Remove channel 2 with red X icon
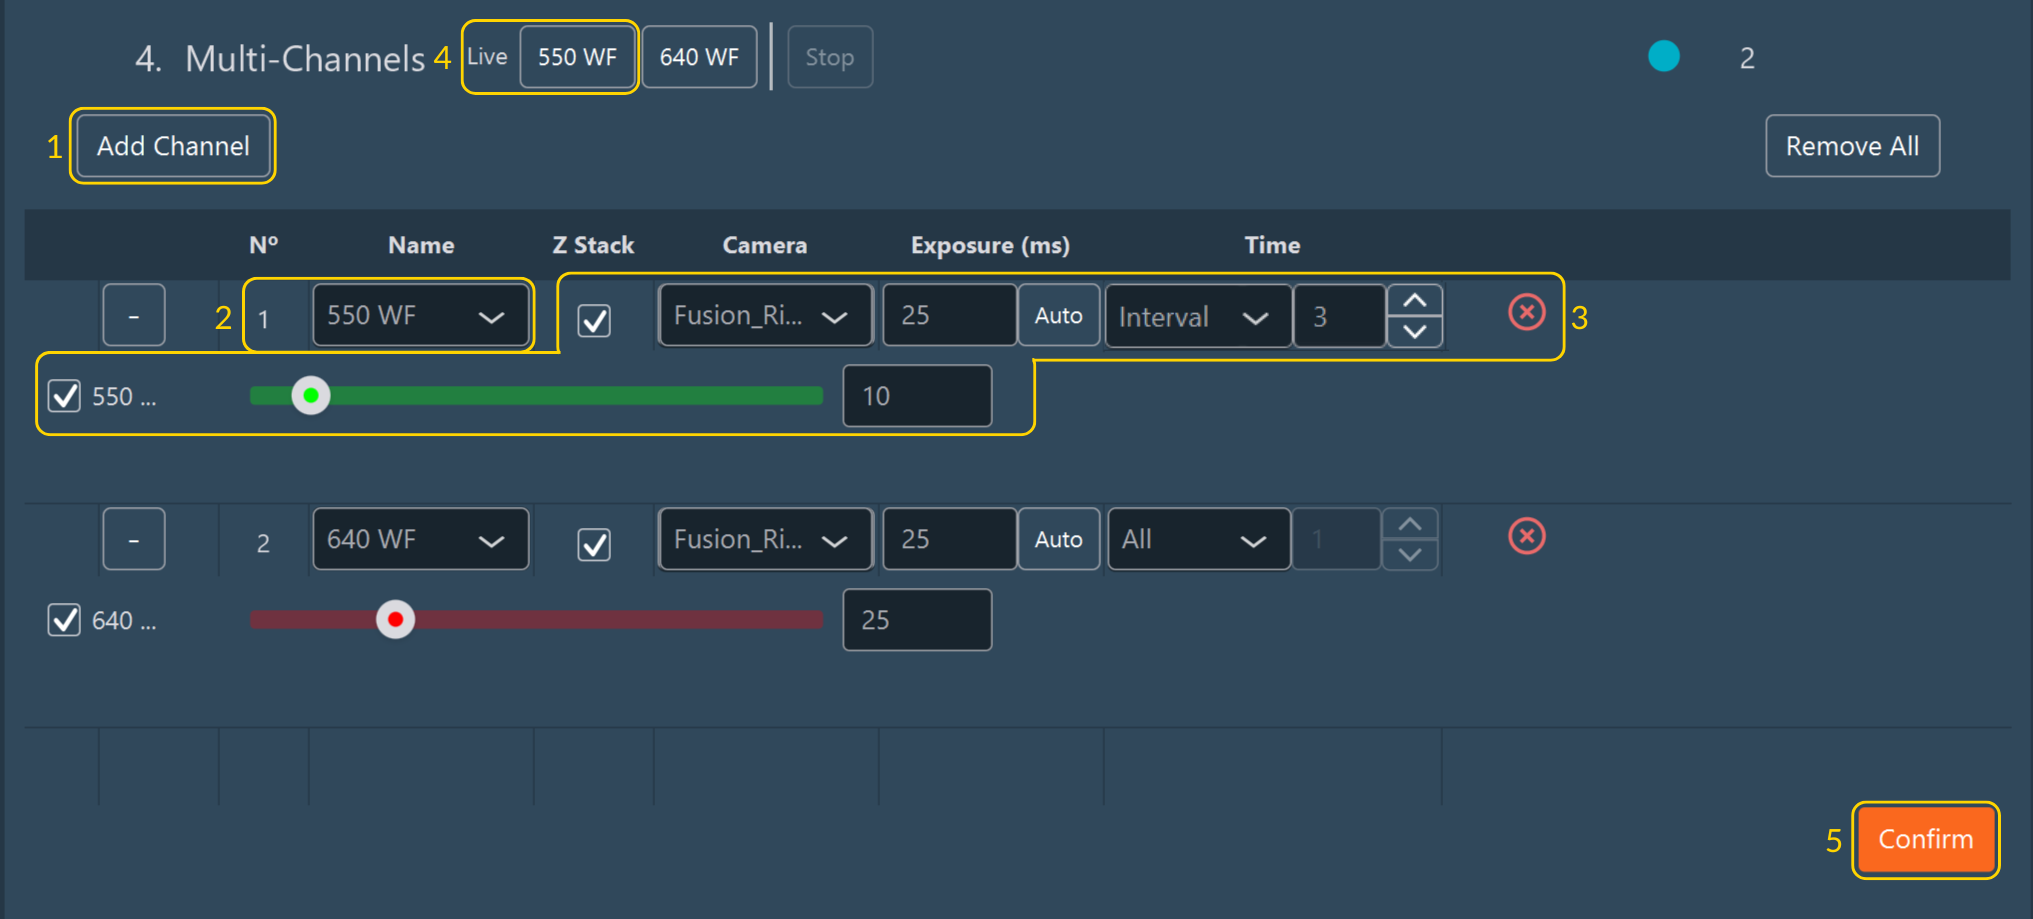 click(x=1526, y=537)
